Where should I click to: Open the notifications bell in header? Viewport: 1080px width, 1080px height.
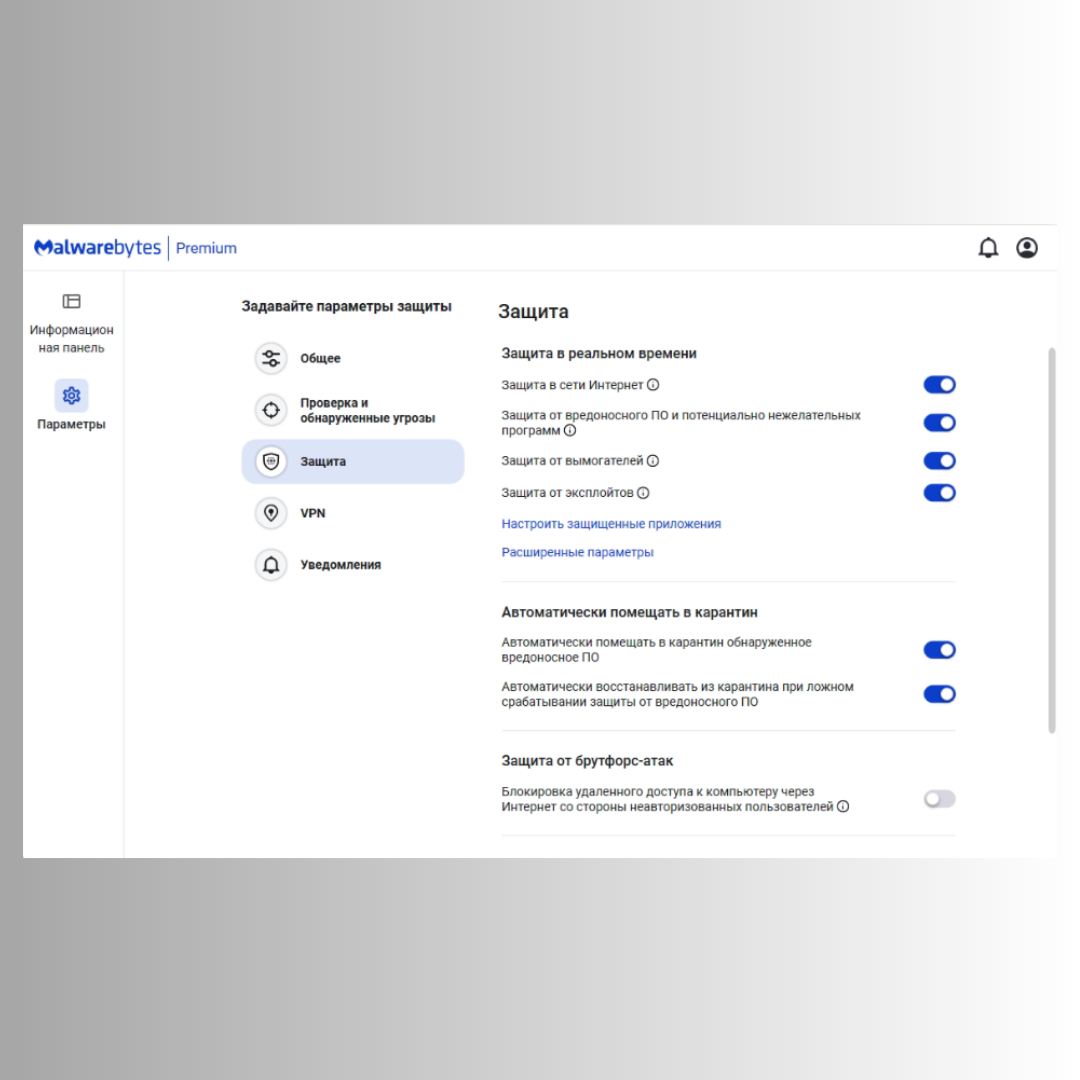coord(988,248)
